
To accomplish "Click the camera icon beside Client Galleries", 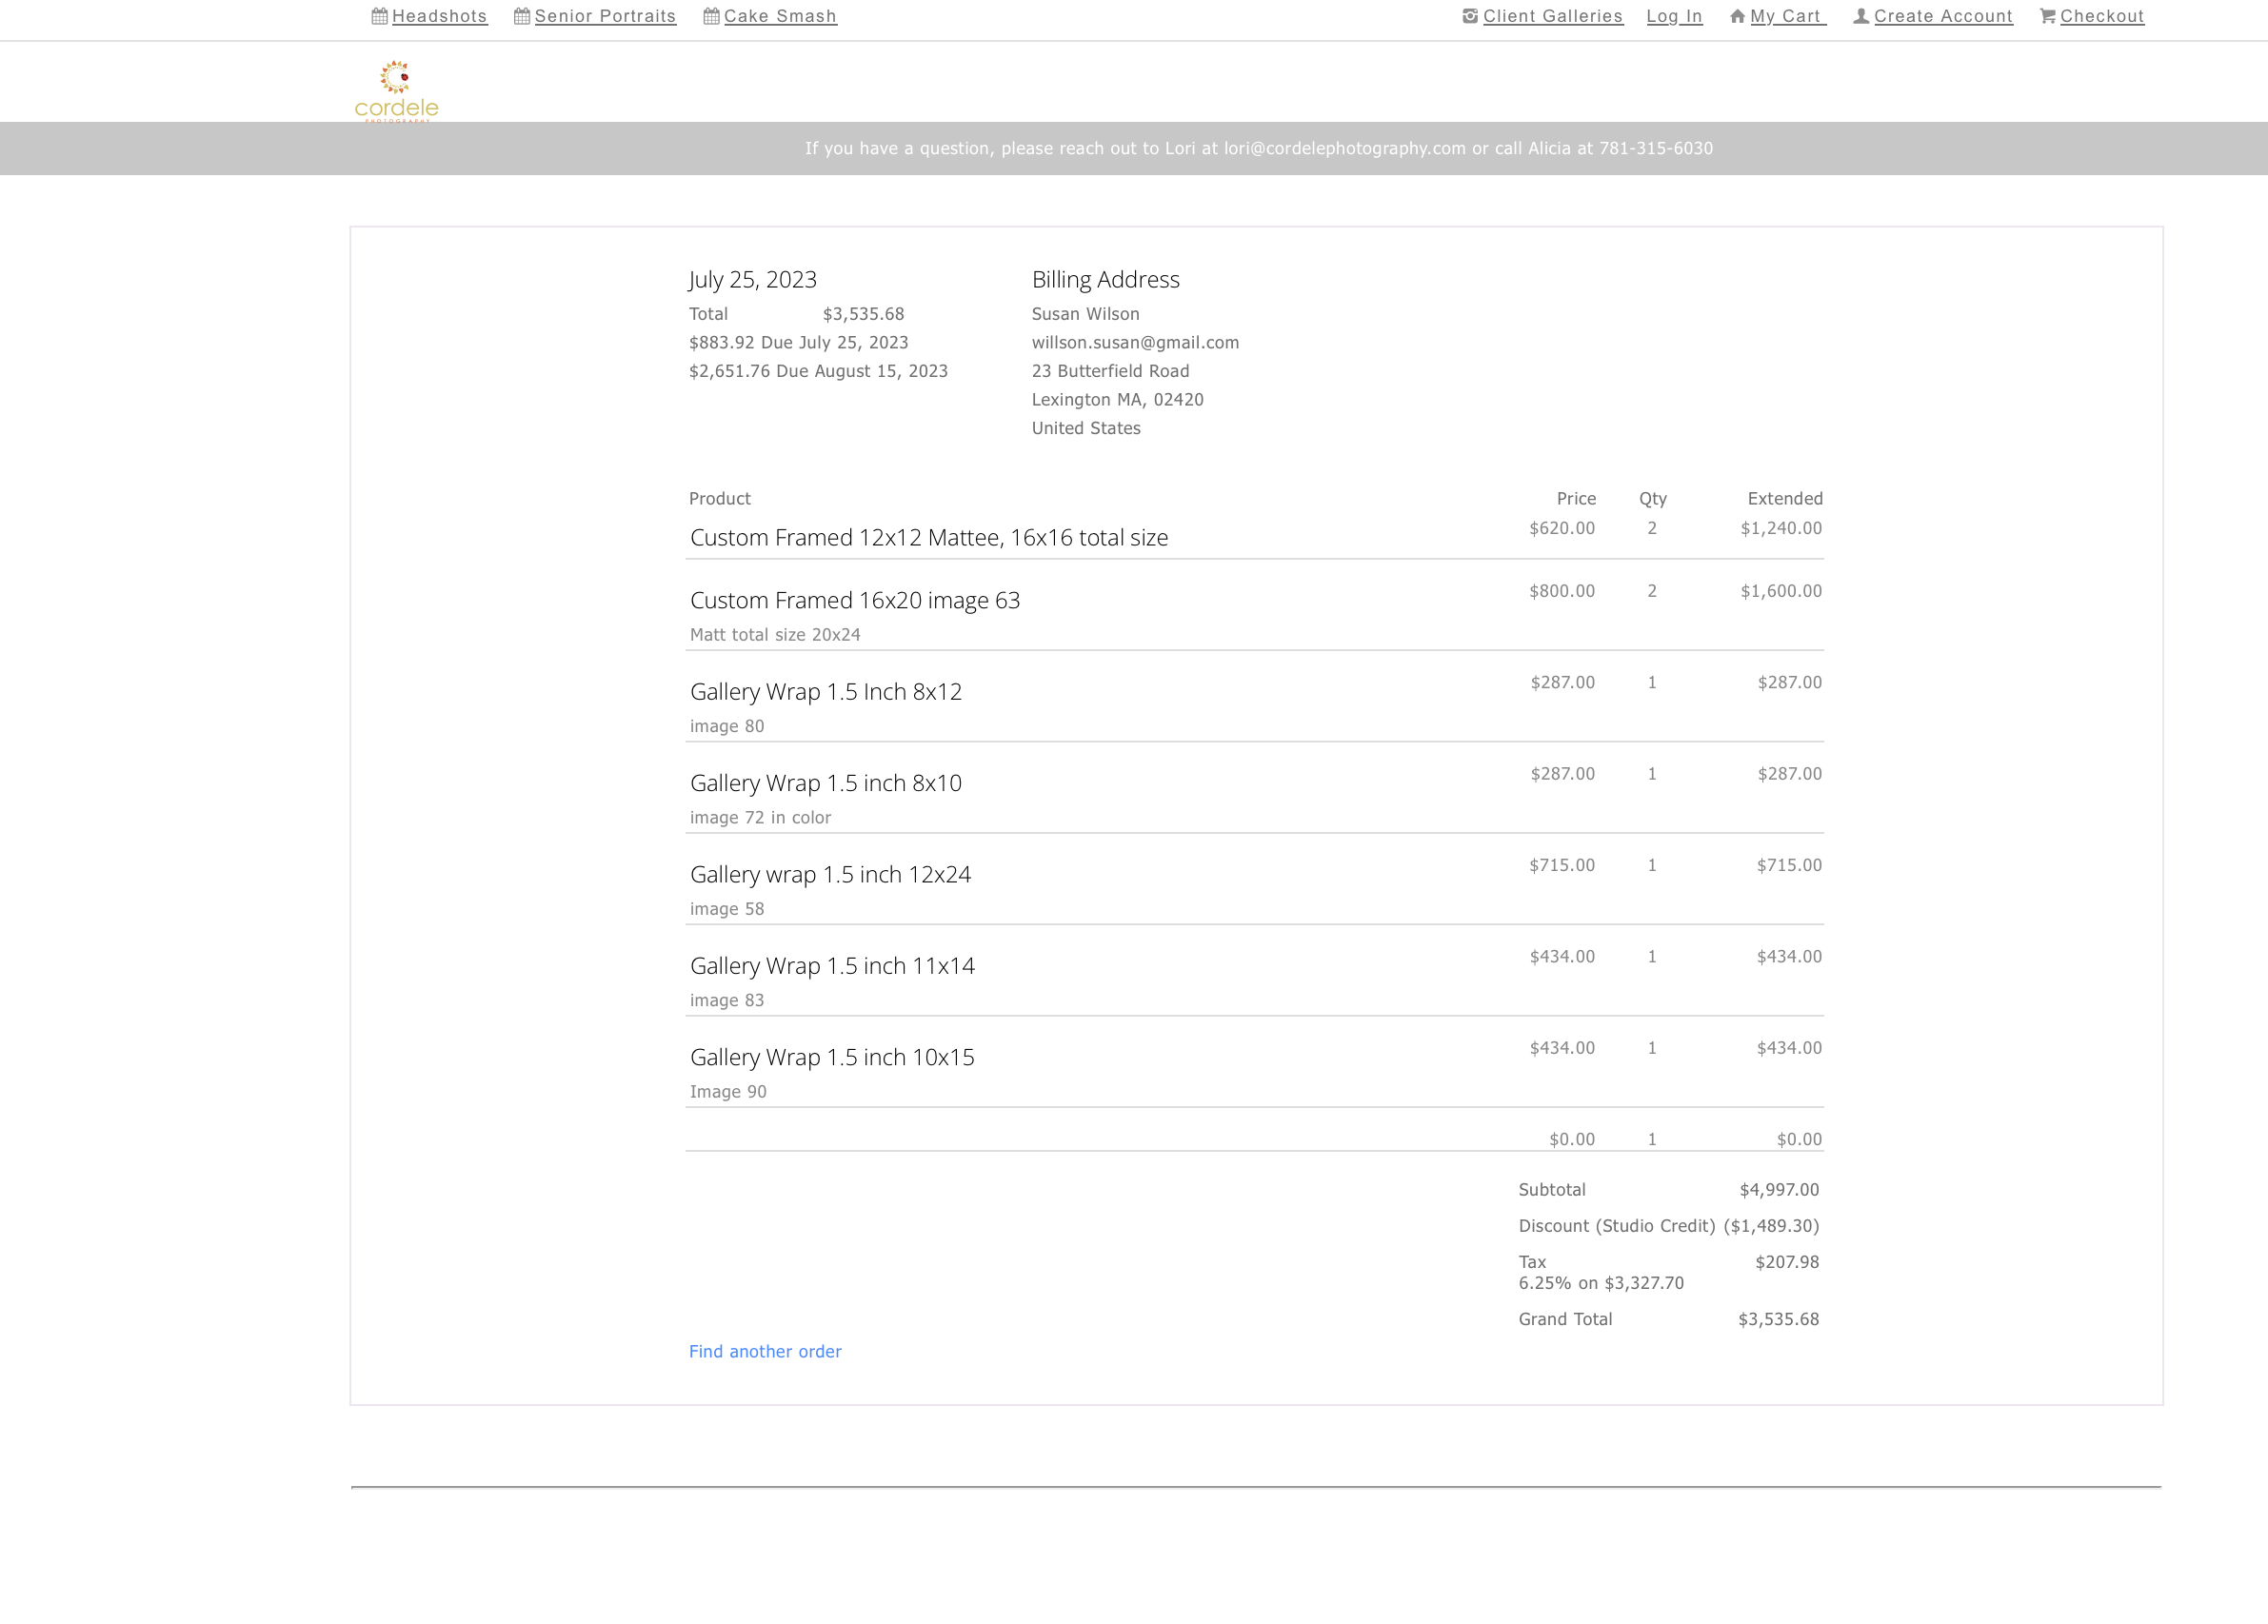I will coord(1470,16).
